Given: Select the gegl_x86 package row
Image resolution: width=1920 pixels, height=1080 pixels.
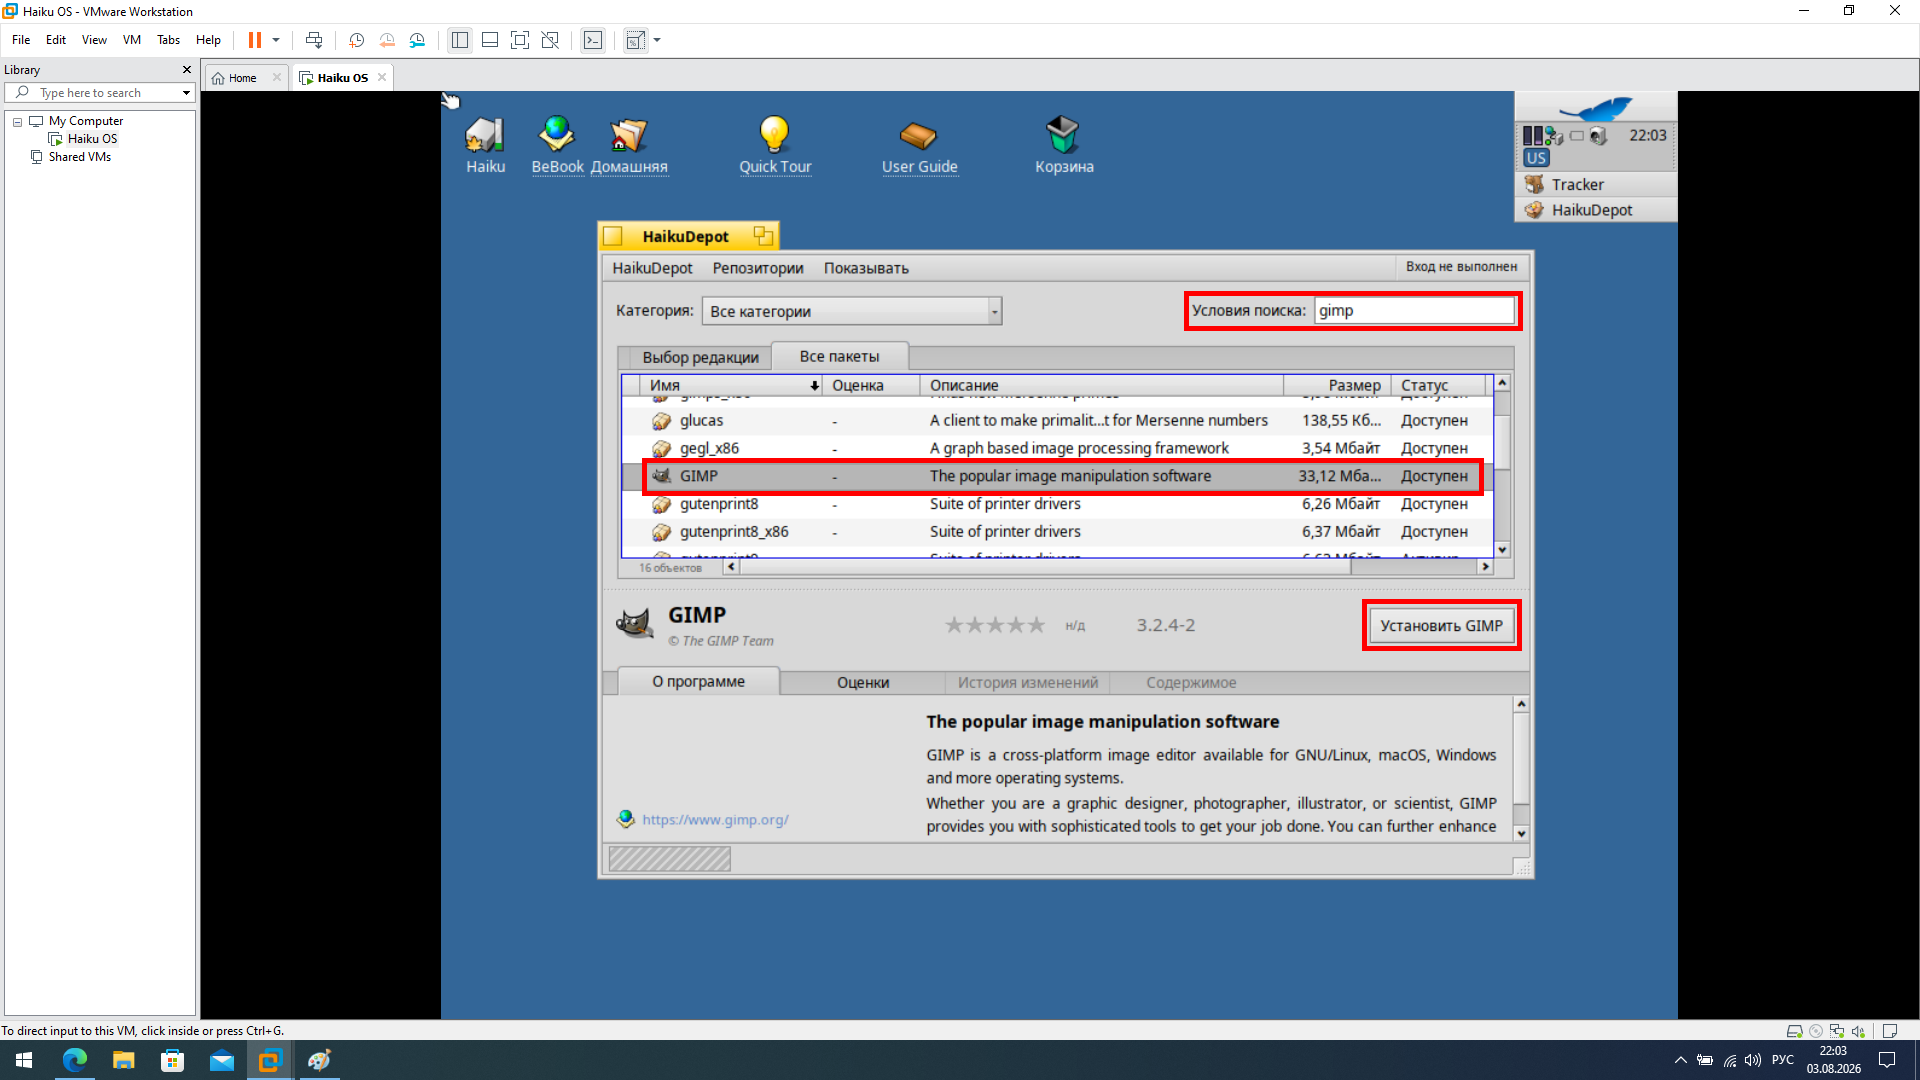Looking at the screenshot, I should coord(1057,449).
